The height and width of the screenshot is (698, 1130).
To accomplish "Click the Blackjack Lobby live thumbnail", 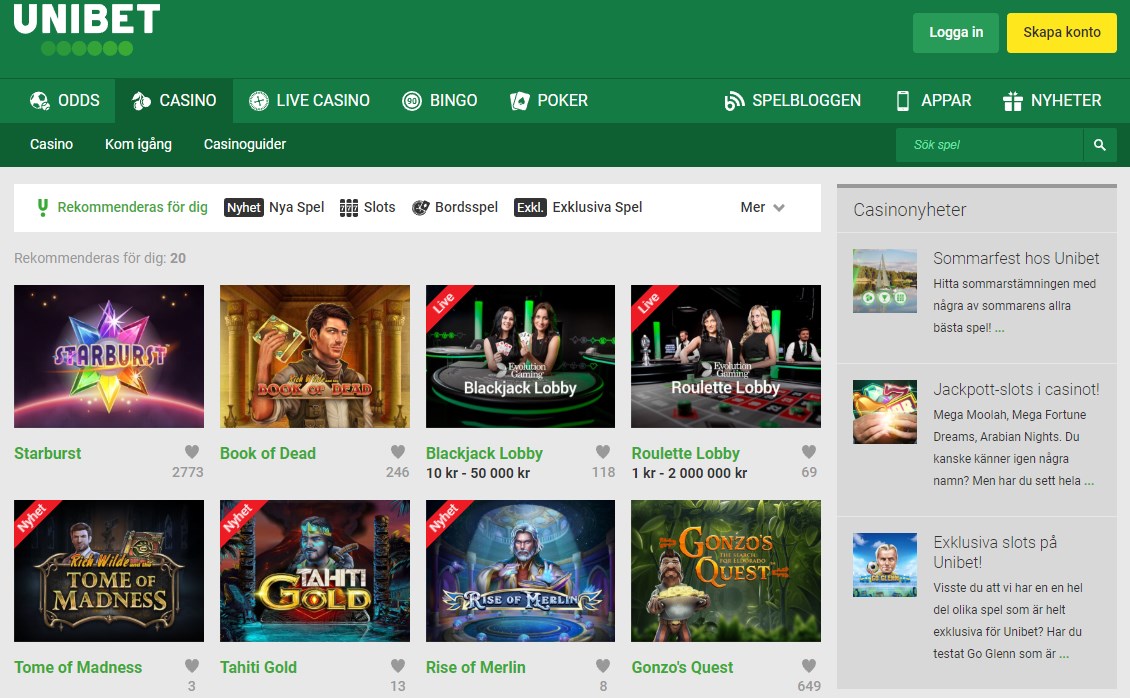I will coord(520,356).
